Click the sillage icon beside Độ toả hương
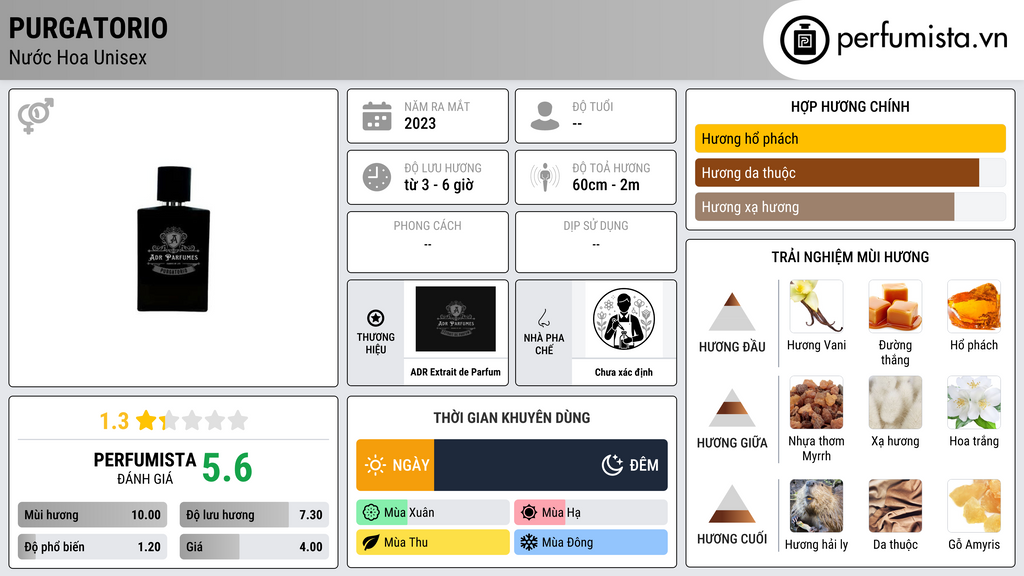The image size is (1024, 576). point(545,177)
